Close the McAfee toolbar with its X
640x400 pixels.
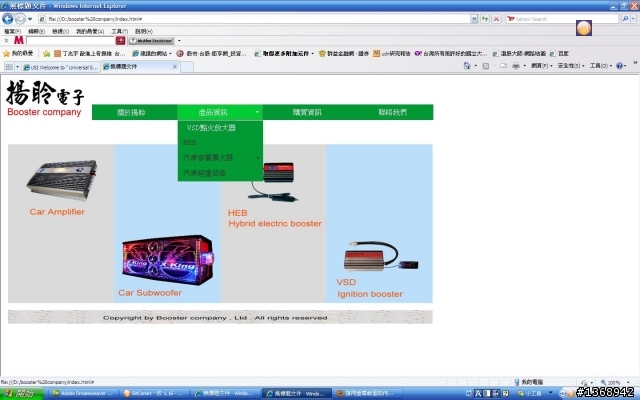coord(6,40)
